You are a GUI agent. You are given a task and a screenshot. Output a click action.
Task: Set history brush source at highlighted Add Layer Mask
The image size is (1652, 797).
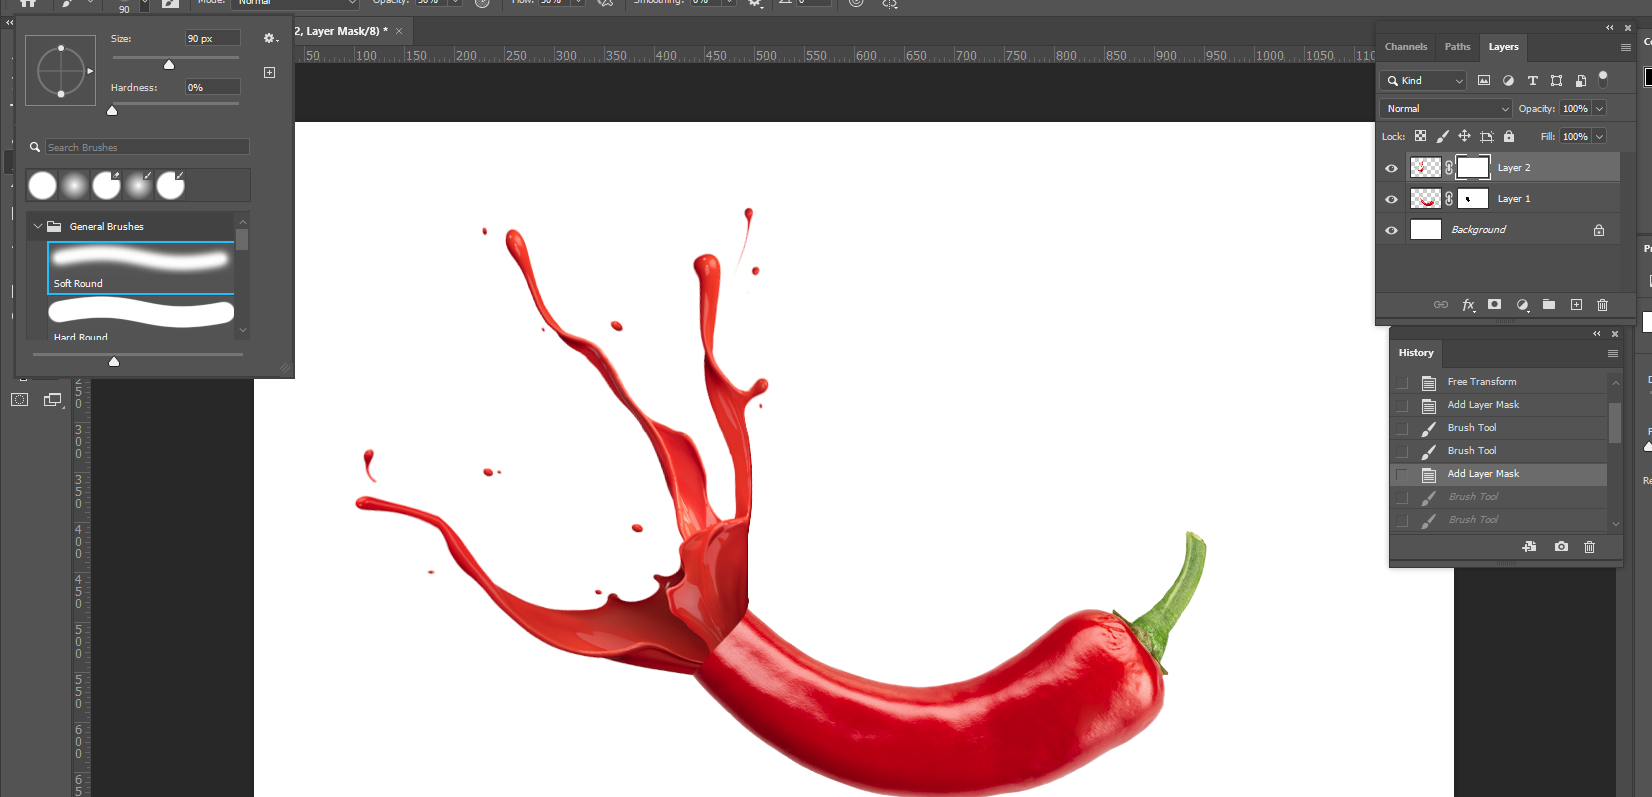[x=1402, y=474]
